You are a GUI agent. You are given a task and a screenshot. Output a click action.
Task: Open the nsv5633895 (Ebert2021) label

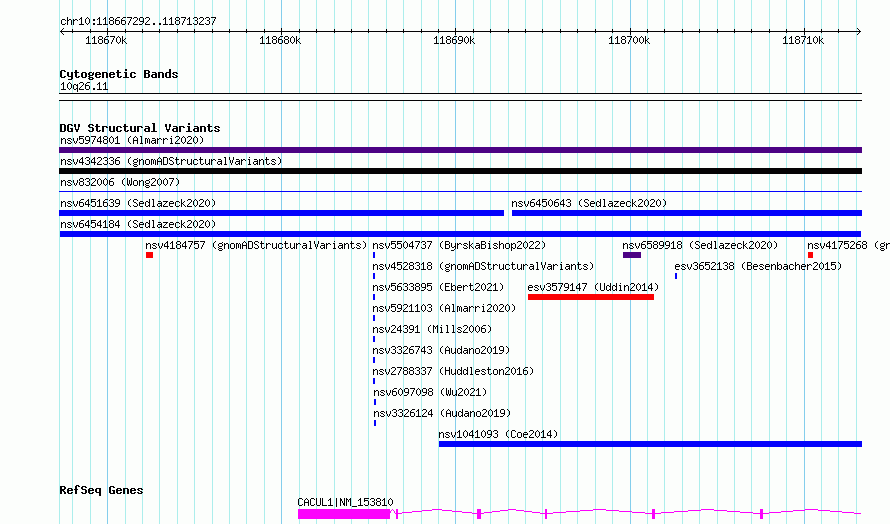[438, 287]
